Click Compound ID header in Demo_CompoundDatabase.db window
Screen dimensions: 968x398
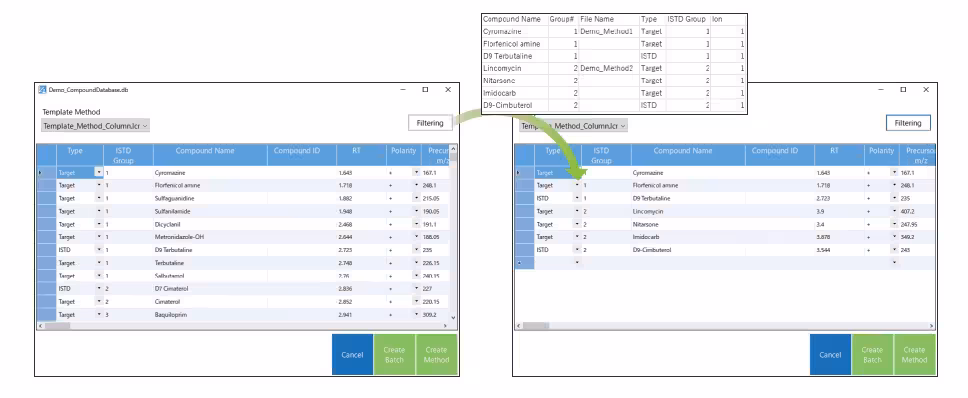[301, 155]
